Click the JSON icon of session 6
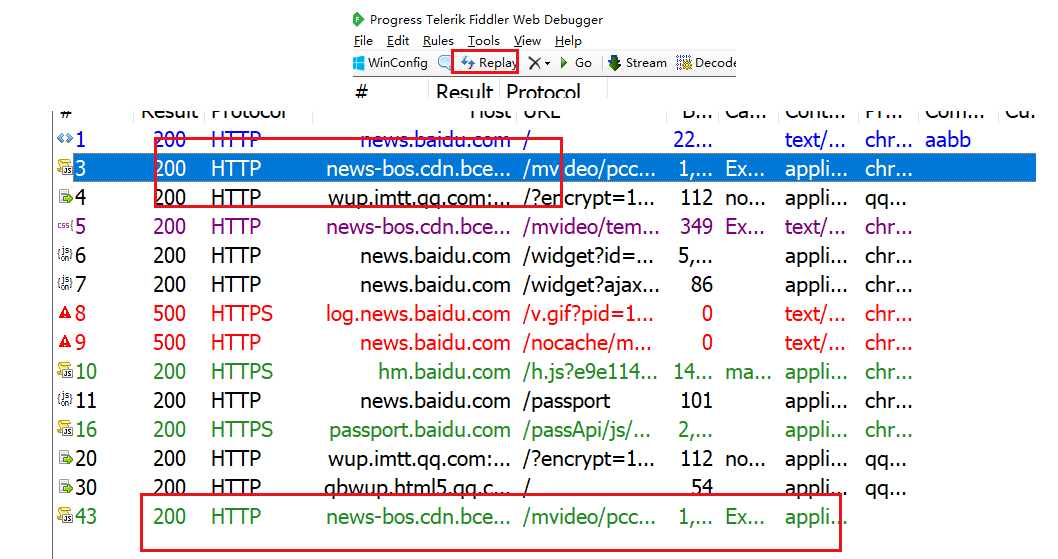This screenshot has width=1058, height=559. click(x=65, y=255)
